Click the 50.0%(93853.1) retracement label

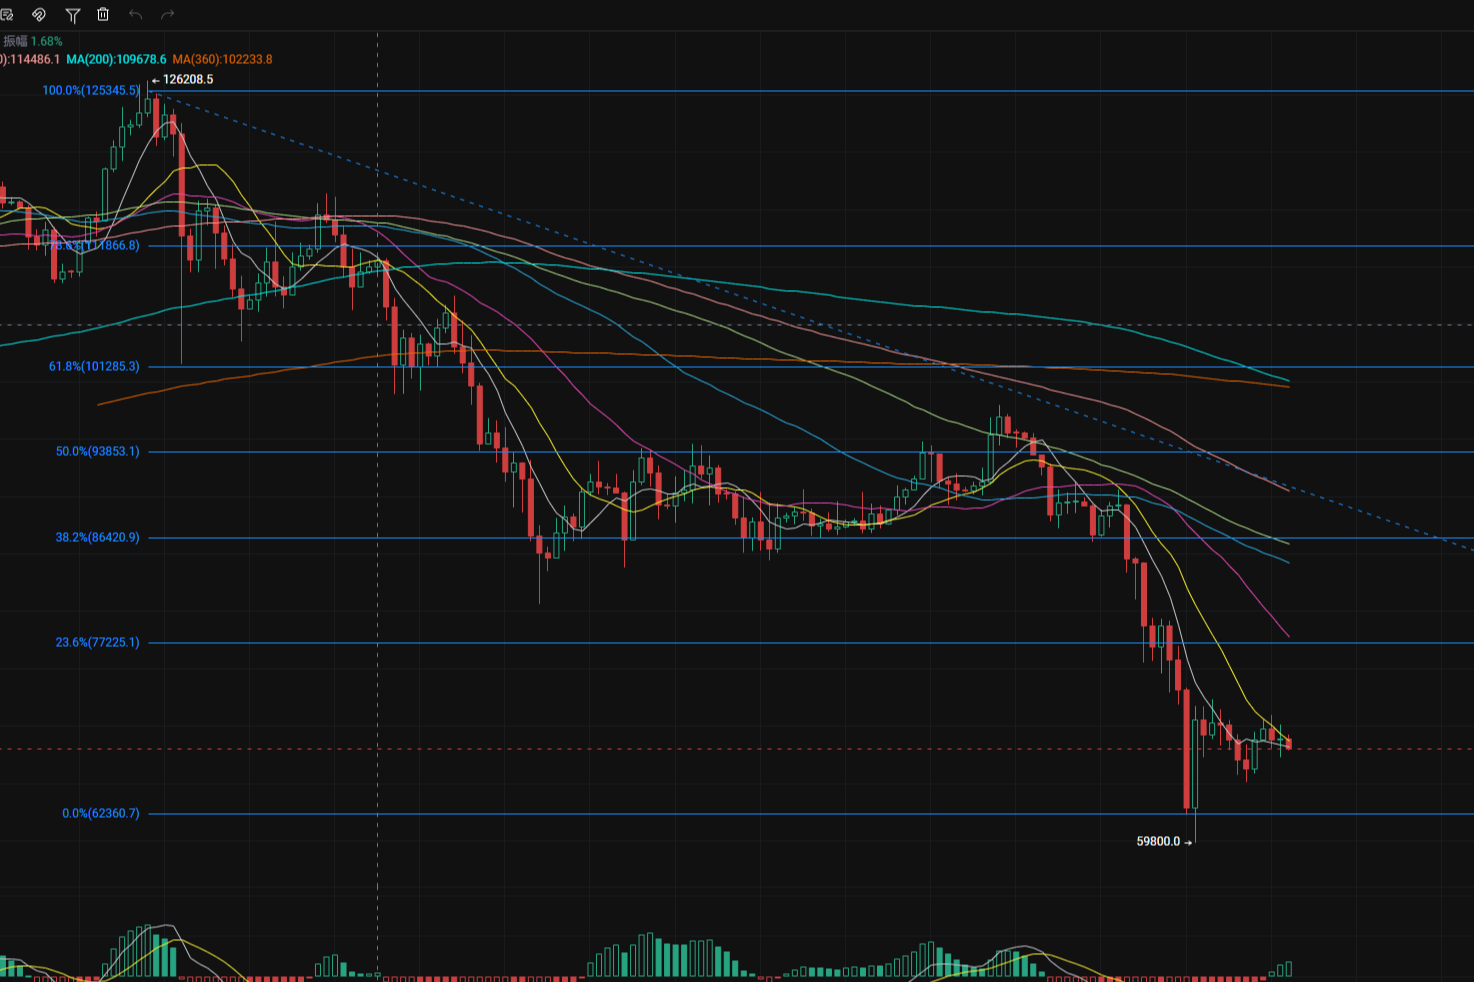(x=97, y=452)
